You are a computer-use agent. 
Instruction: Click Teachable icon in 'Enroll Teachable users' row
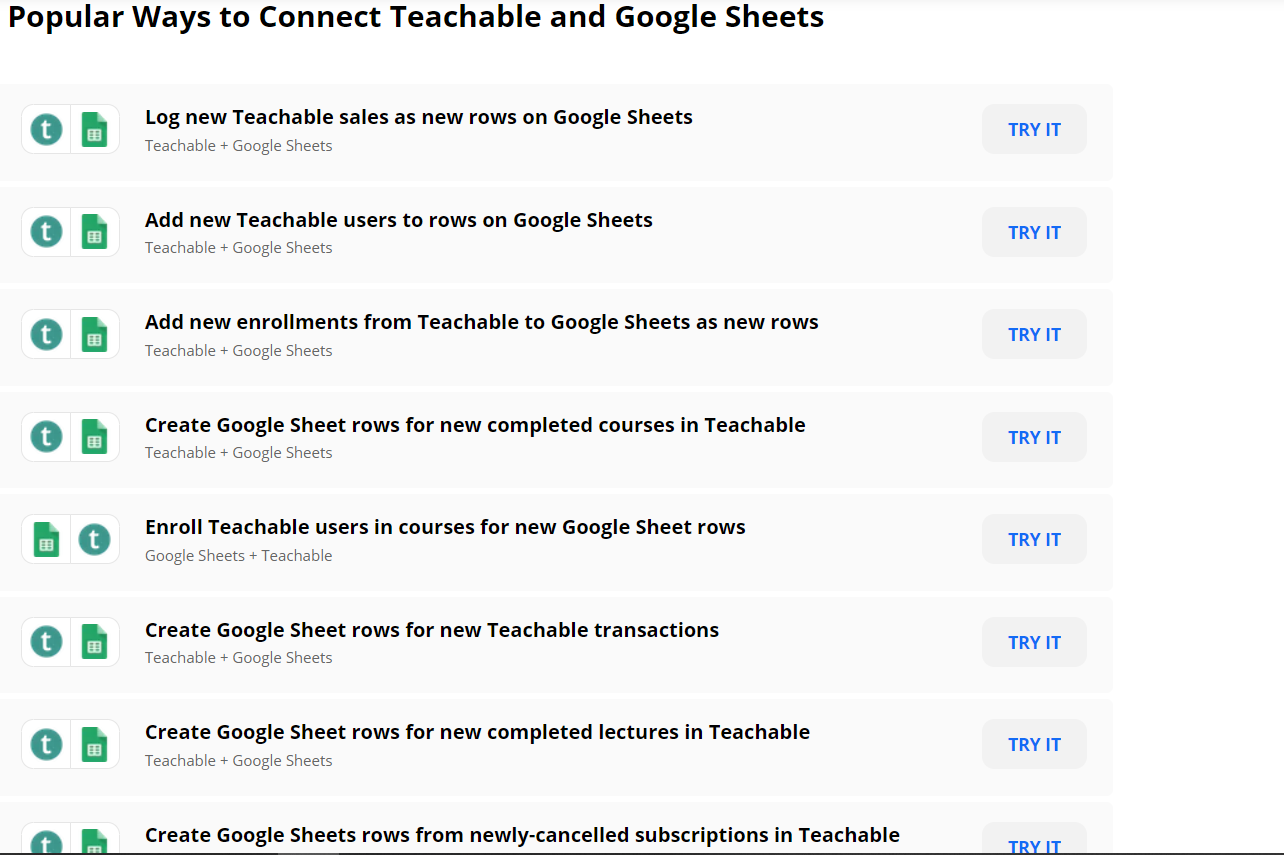(95, 539)
